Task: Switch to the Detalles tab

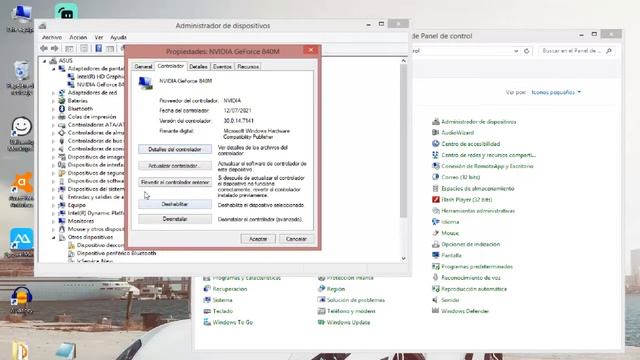Action: [x=199, y=67]
